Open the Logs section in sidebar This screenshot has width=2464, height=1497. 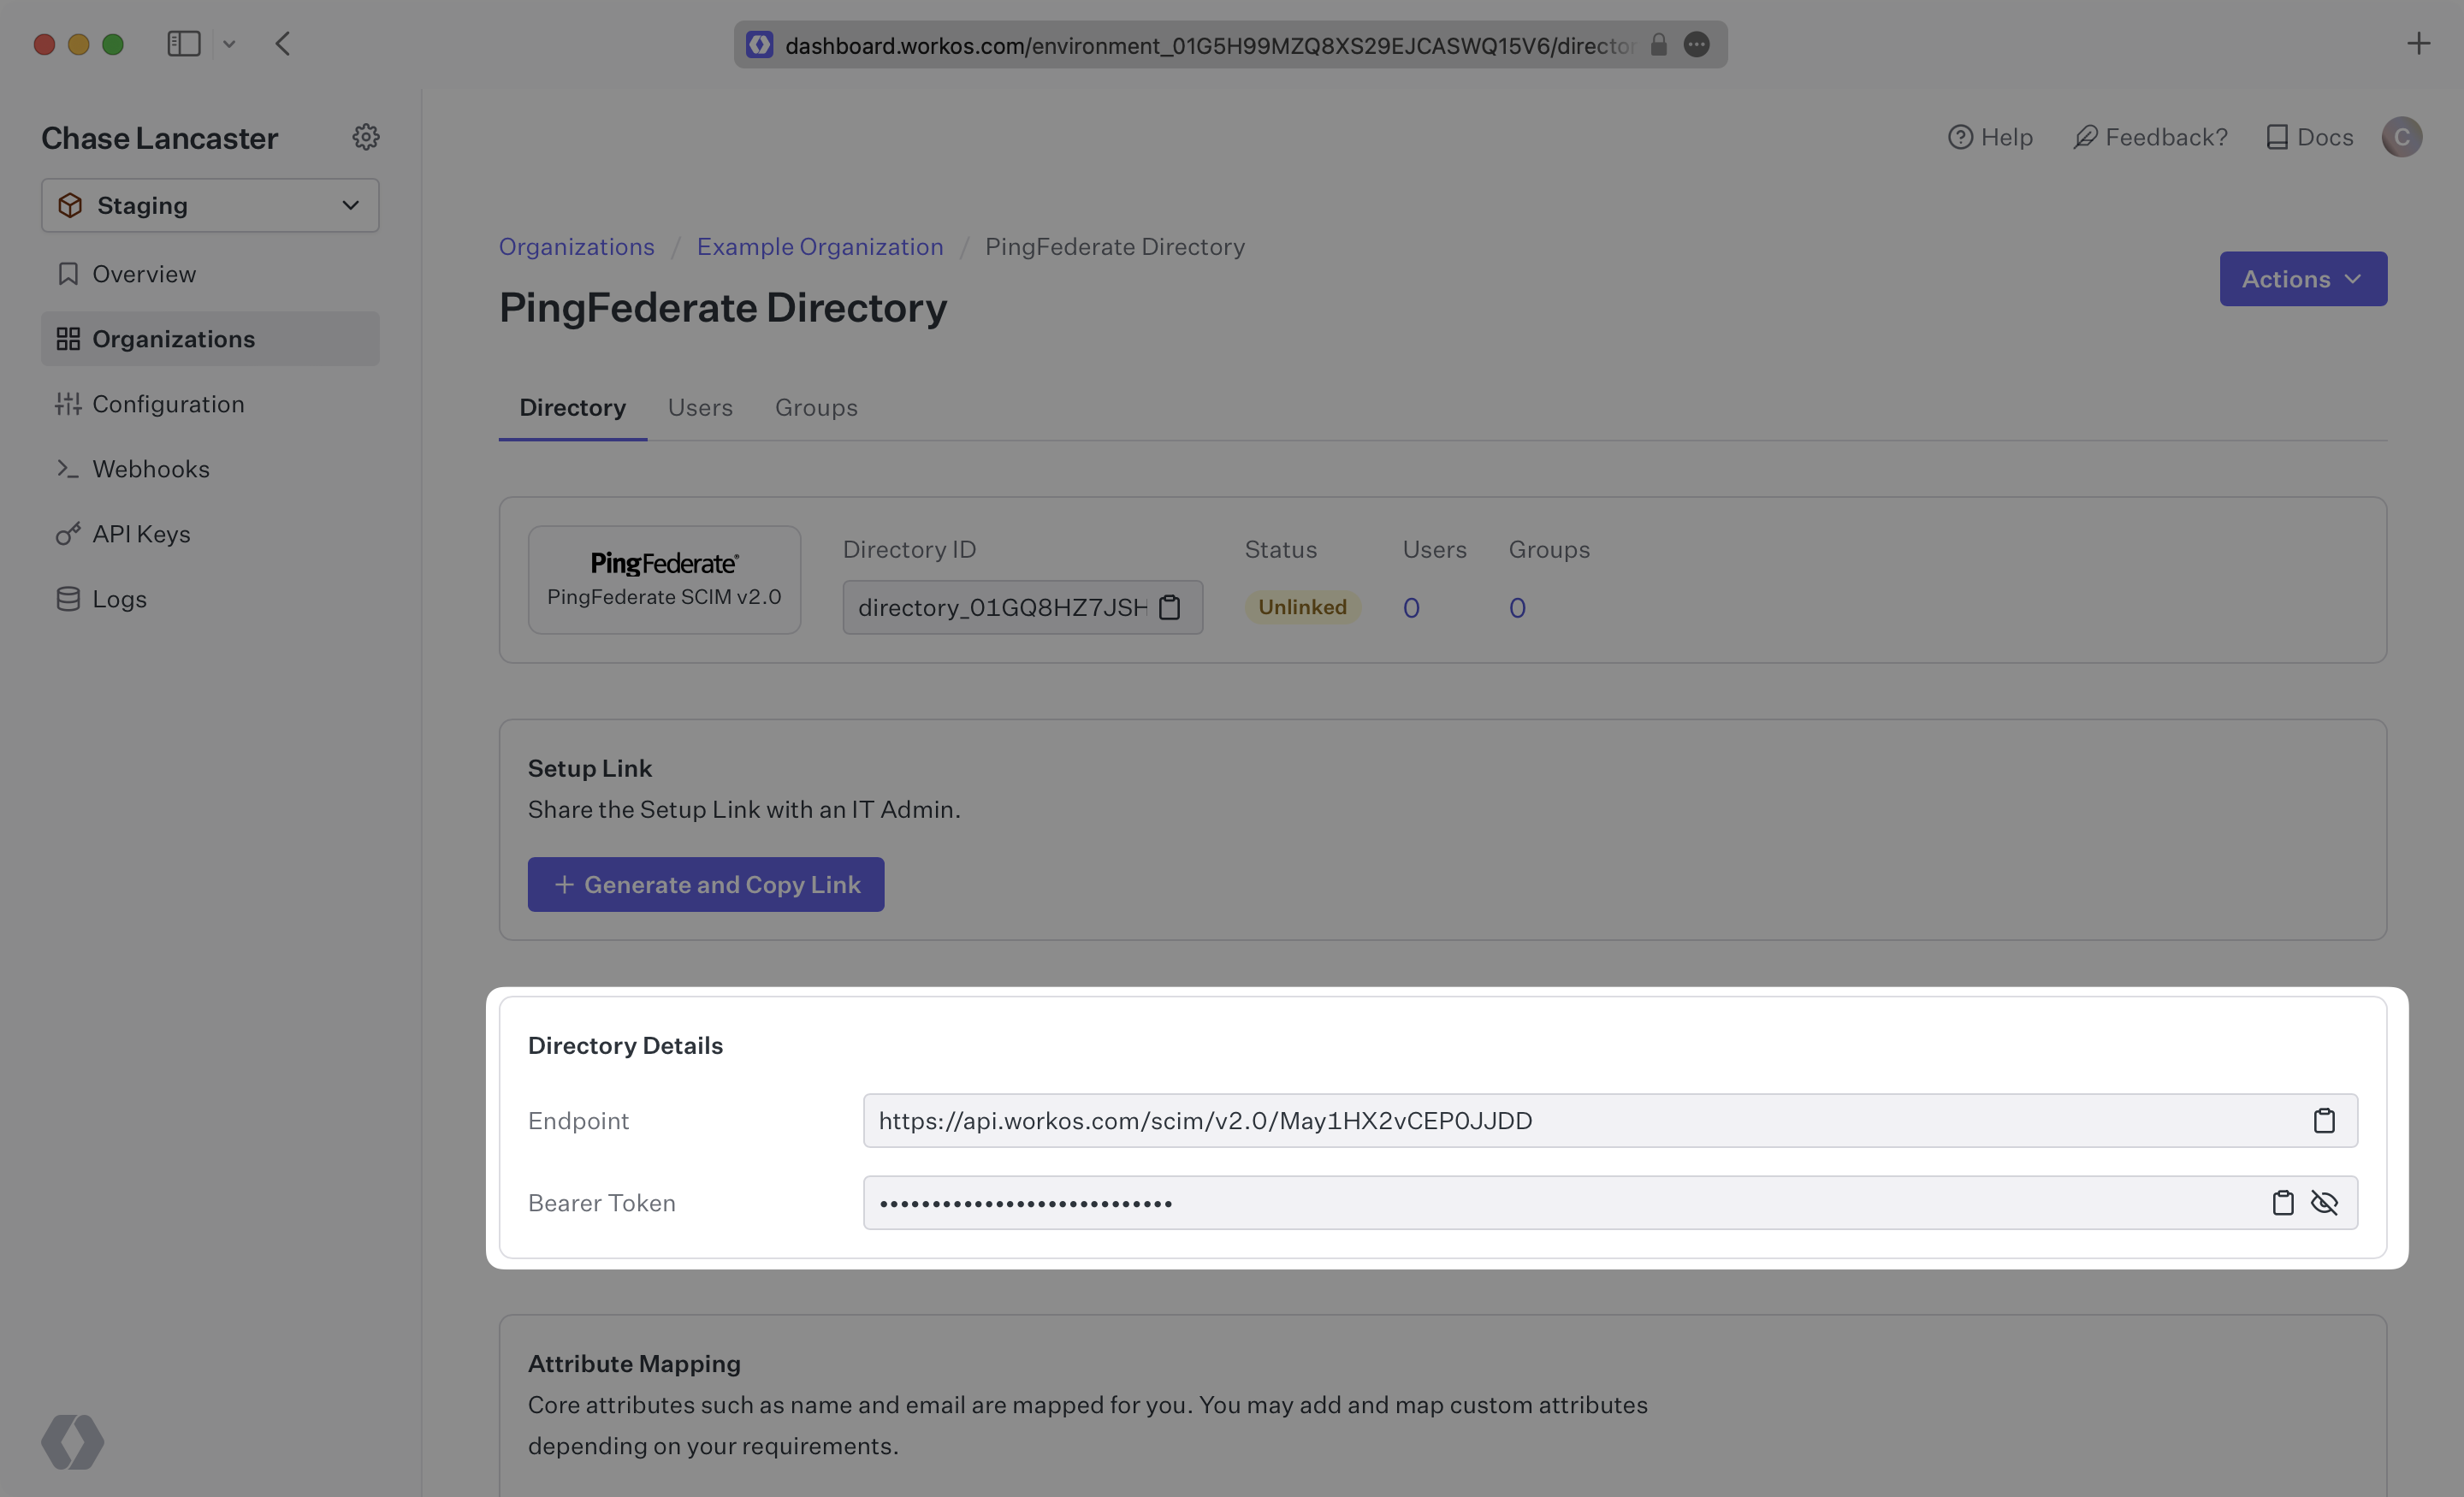[x=119, y=598]
